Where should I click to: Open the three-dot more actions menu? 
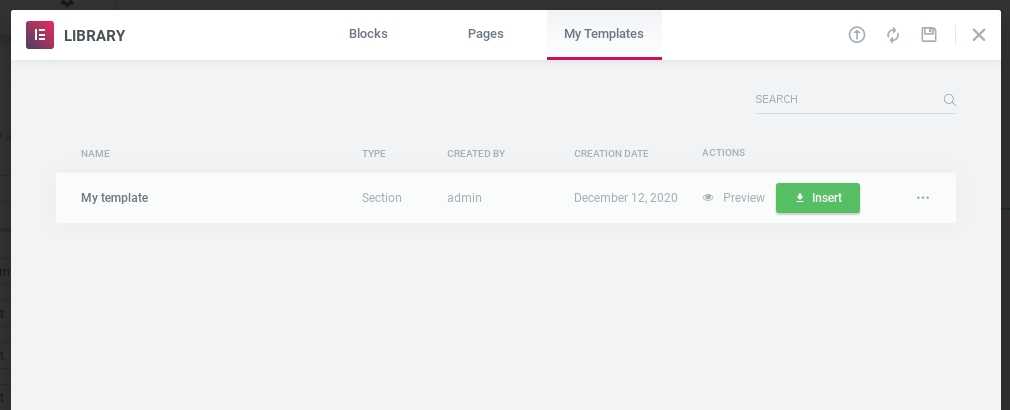point(923,198)
